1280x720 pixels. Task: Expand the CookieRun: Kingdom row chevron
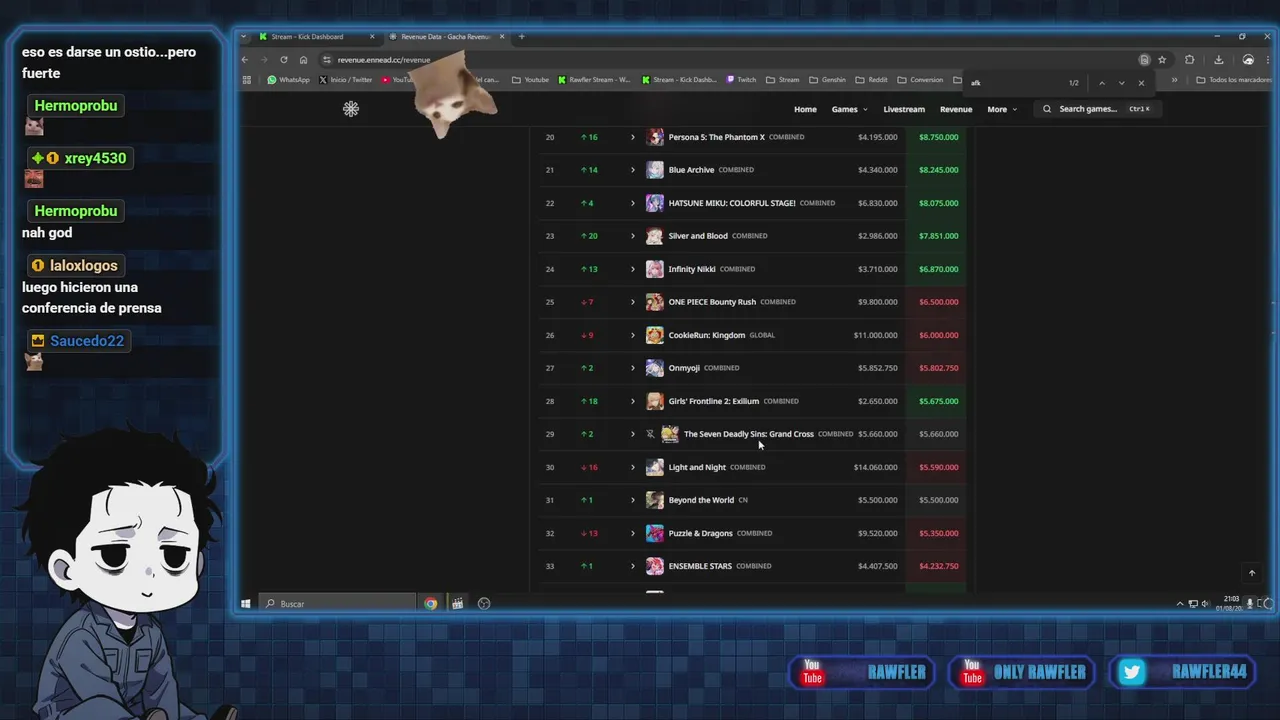coord(632,335)
